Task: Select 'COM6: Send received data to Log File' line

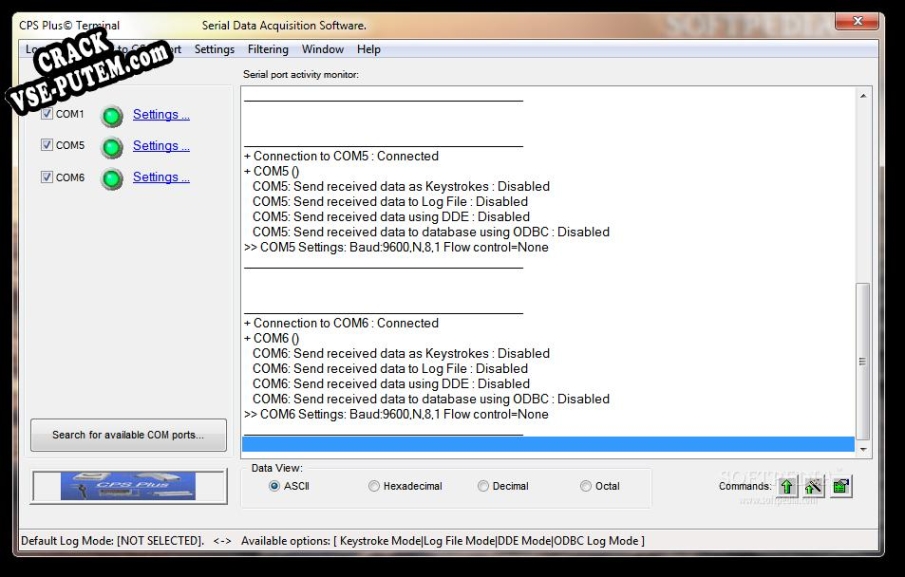Action: pos(390,368)
